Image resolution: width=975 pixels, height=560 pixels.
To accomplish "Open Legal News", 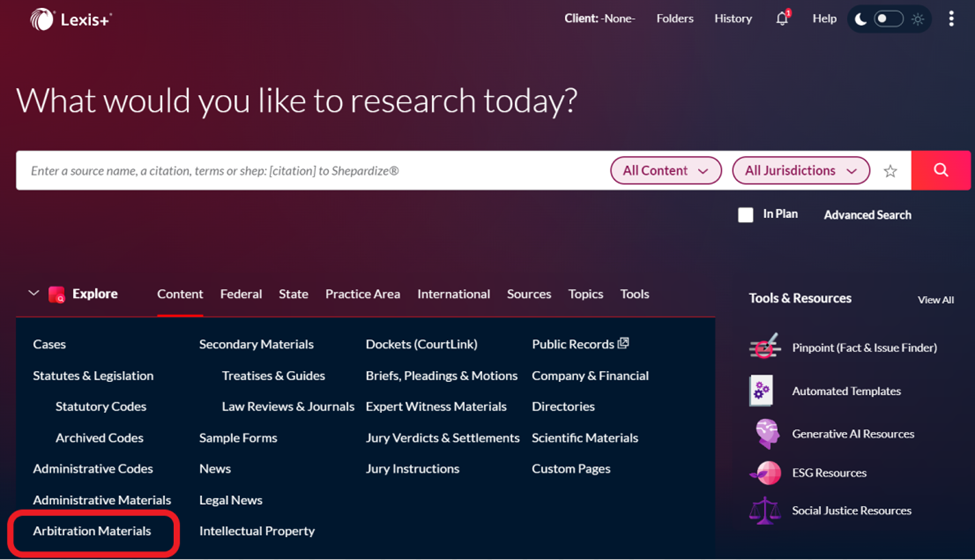I will tap(231, 500).
